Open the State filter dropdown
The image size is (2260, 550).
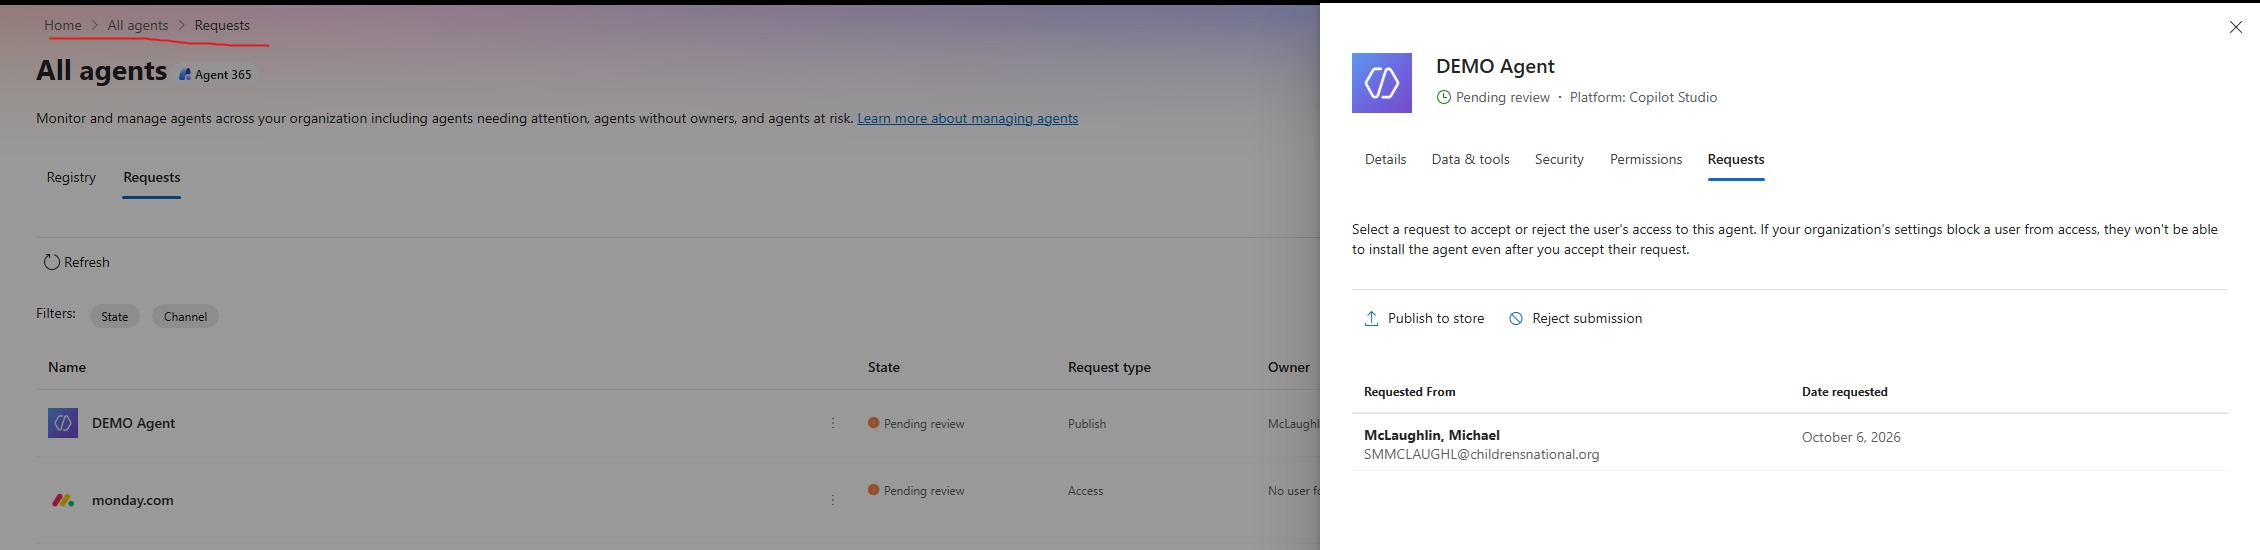coord(115,316)
